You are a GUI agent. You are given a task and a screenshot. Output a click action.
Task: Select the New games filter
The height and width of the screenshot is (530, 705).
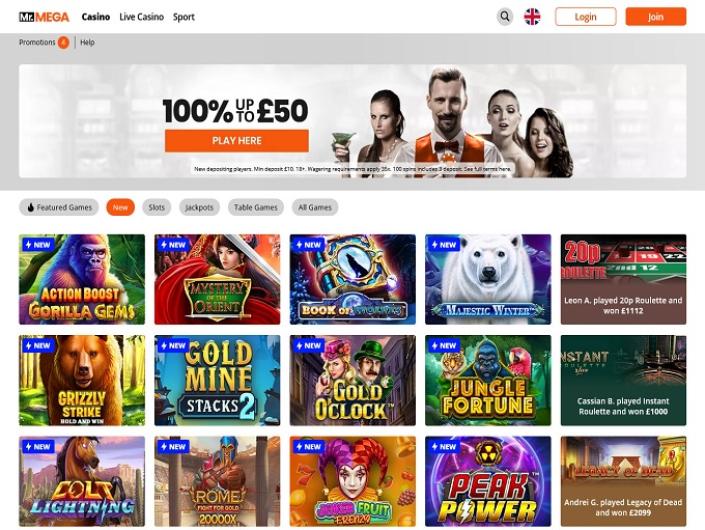[120, 207]
